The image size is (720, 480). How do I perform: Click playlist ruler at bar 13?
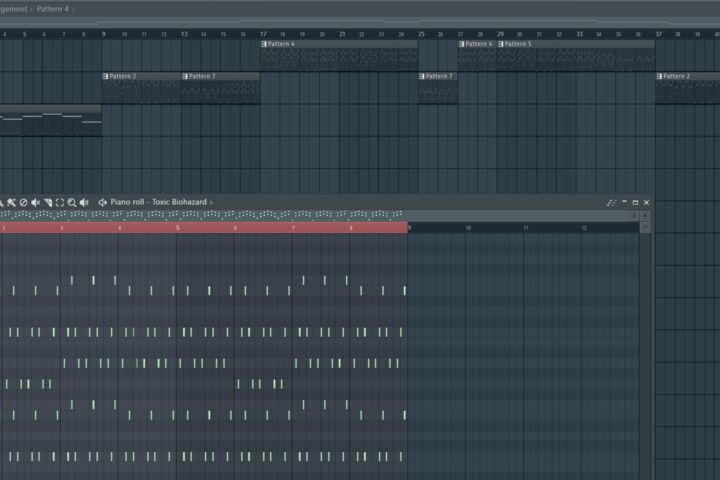pyautogui.click(x=184, y=34)
